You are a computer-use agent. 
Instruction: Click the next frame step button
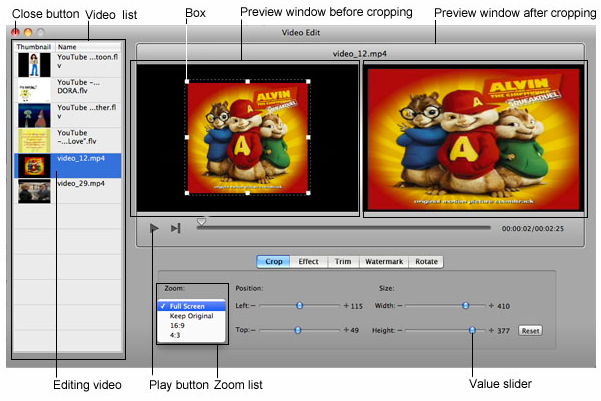pos(176,228)
